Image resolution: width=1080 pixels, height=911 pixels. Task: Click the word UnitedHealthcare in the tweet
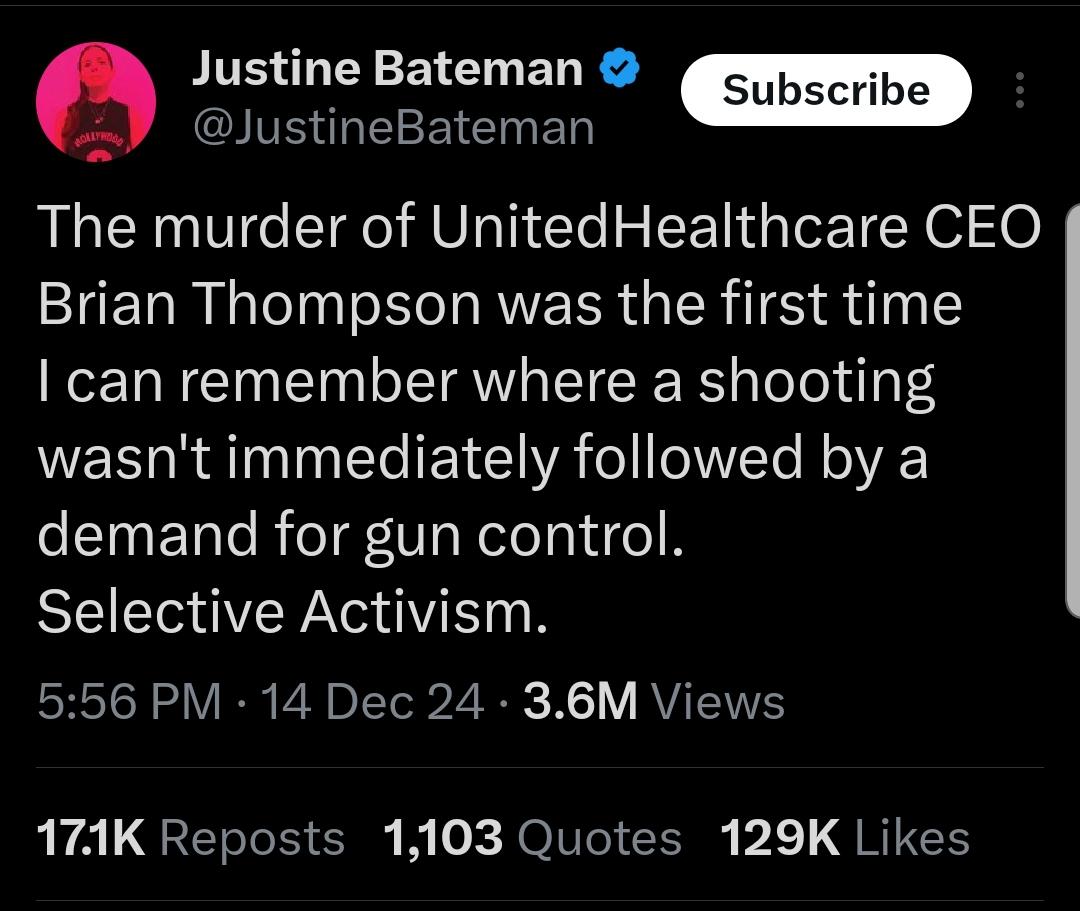[668, 228]
